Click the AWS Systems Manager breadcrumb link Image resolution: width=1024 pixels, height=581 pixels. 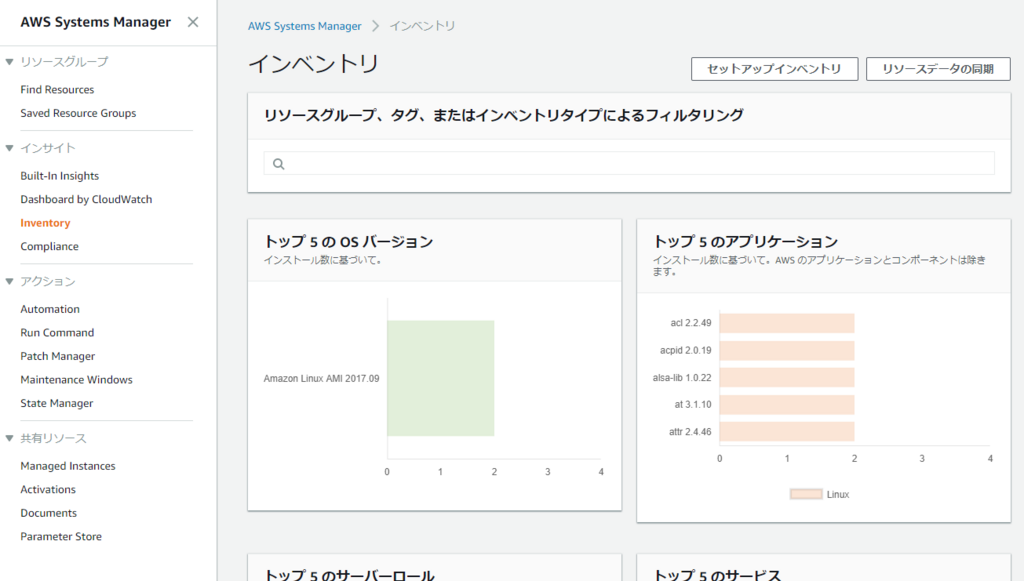304,26
